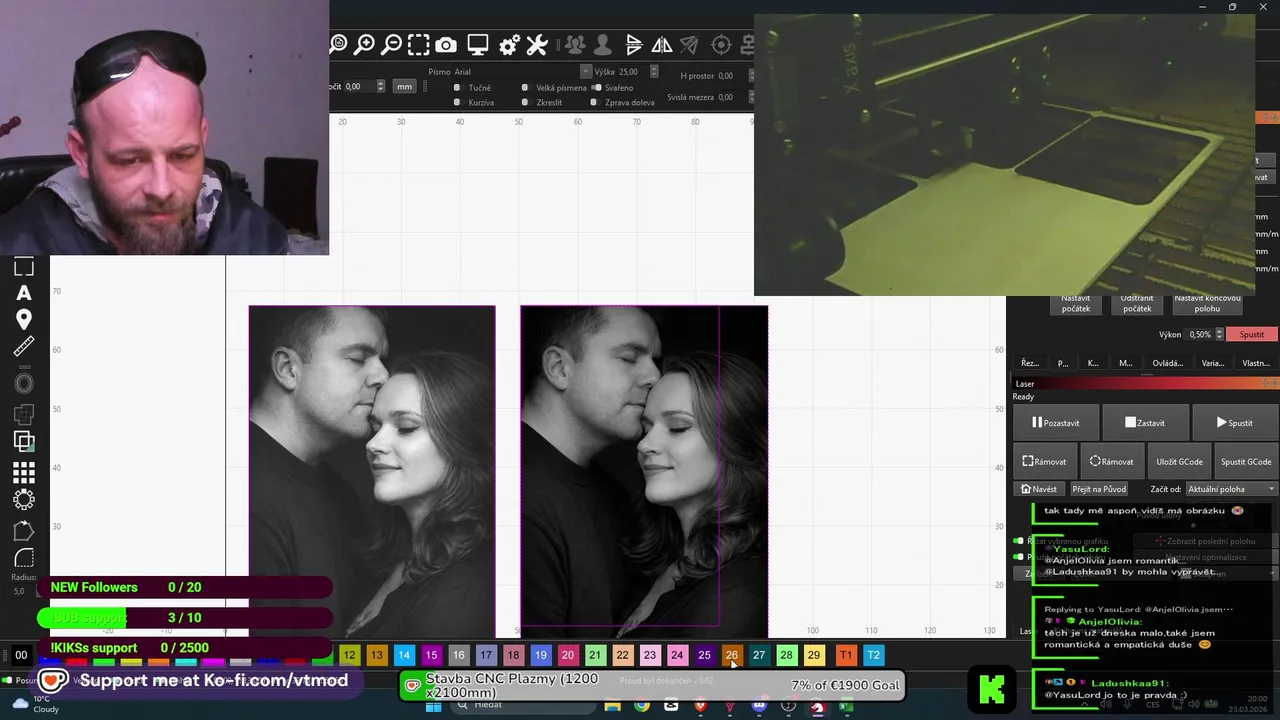The image size is (1280, 720).
Task: Click the left portrait image on canvas
Action: click(x=372, y=470)
